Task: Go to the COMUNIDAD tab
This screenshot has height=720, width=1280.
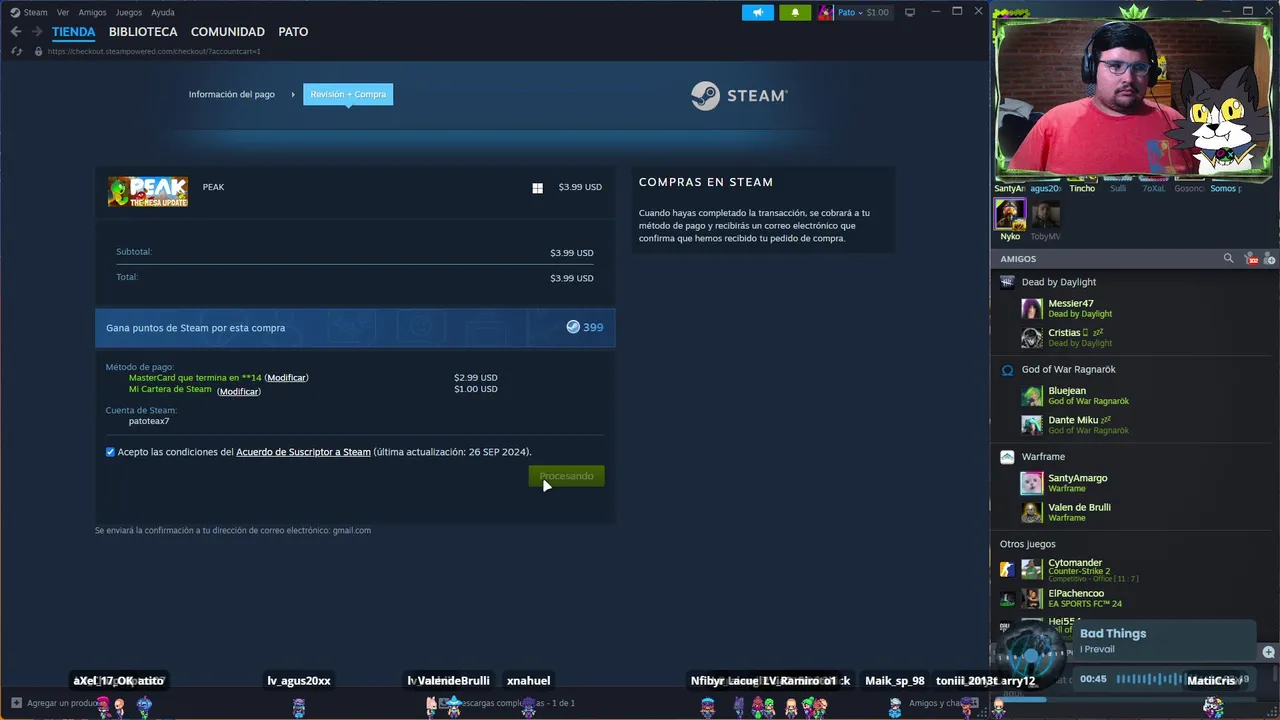Action: [x=228, y=32]
